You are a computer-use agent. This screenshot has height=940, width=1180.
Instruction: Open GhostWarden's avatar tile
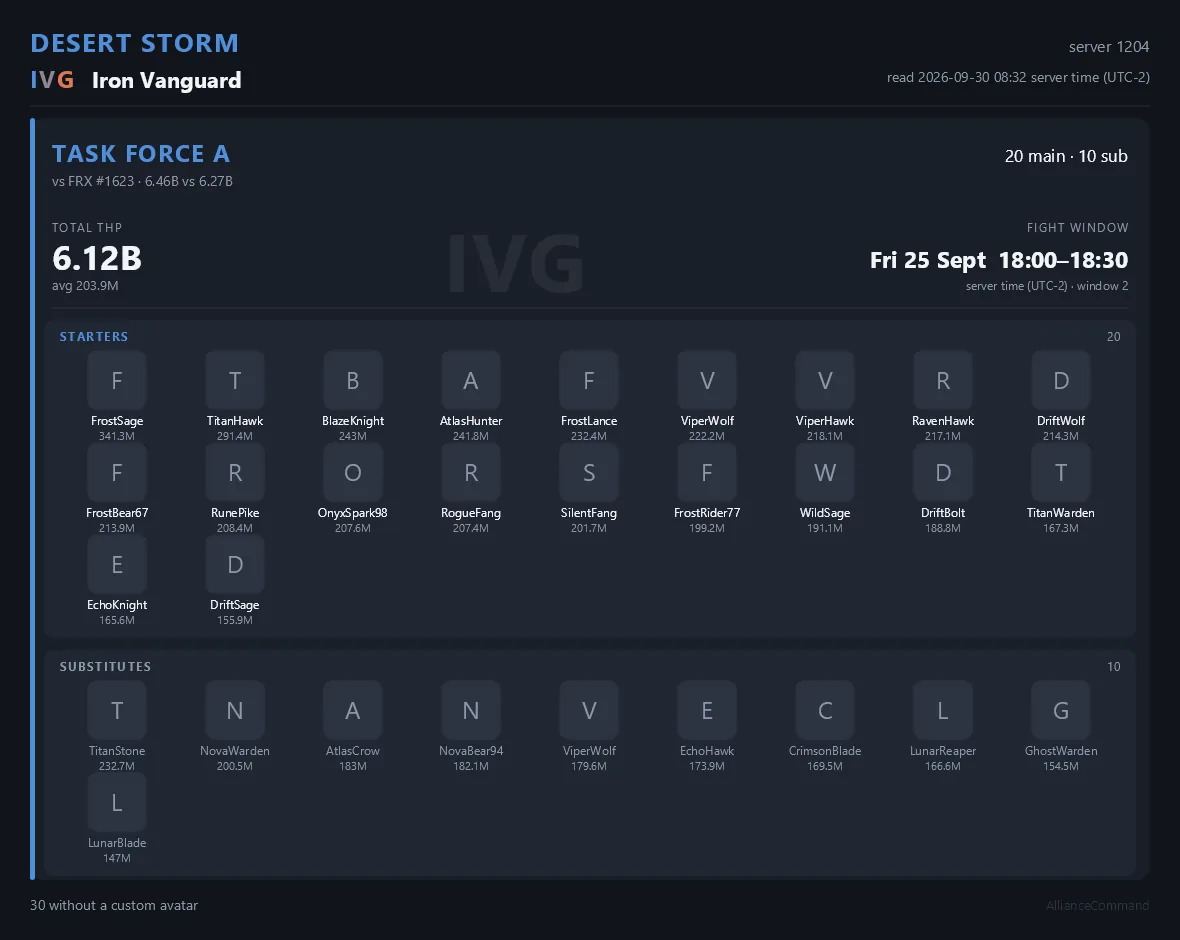1061,710
